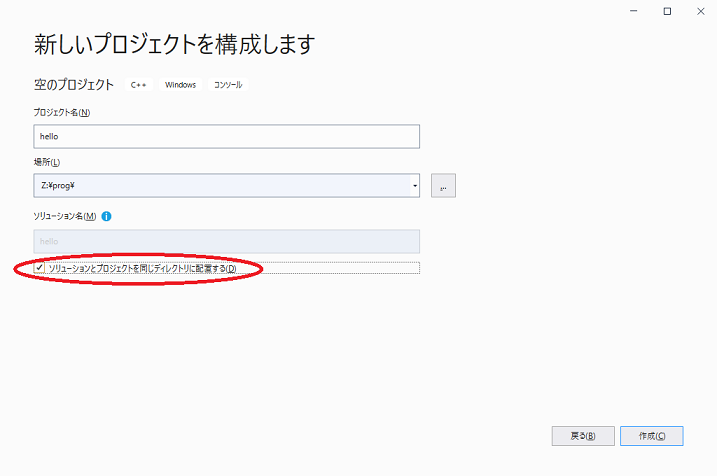
Task: Click the Windows tag label
Action: (x=181, y=85)
